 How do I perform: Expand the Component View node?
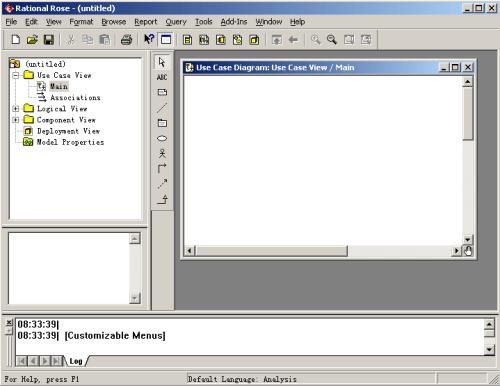16,120
